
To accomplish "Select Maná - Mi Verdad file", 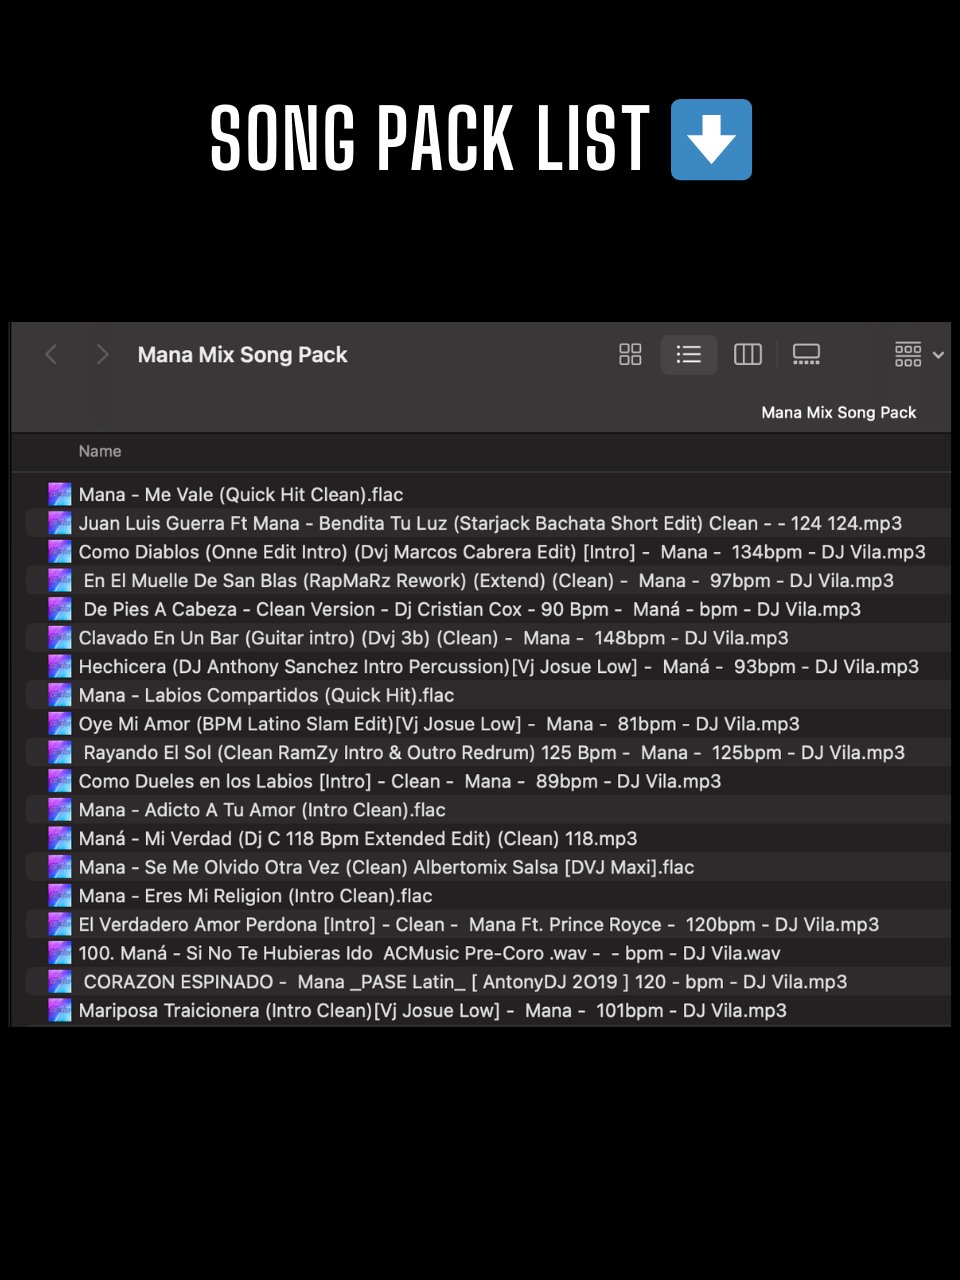I will [x=358, y=839].
